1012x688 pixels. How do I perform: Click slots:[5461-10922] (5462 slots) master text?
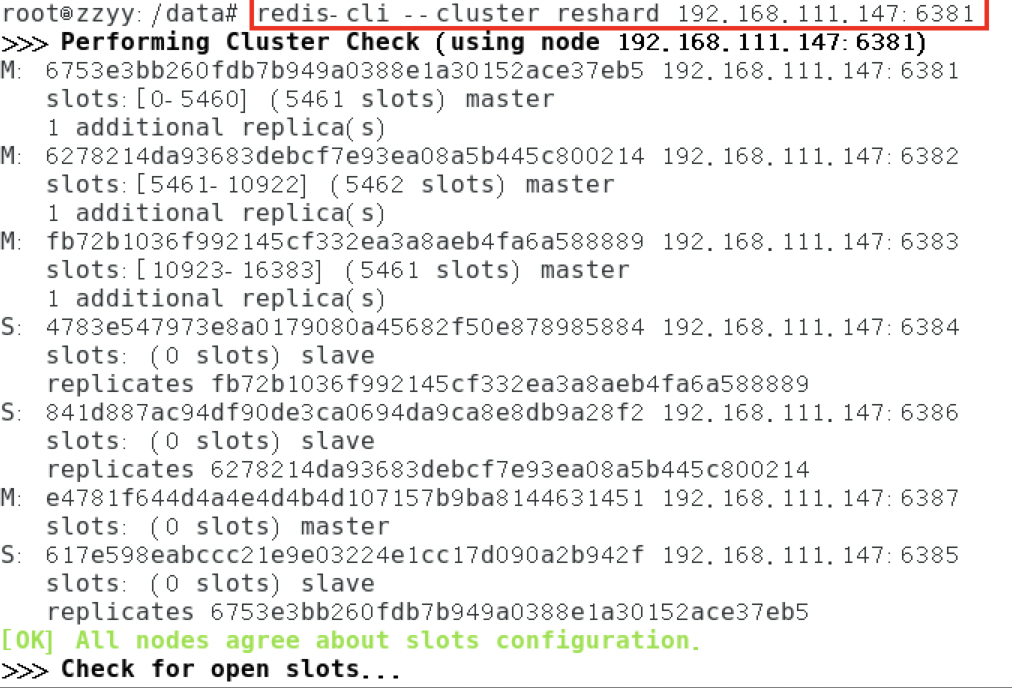(330, 185)
